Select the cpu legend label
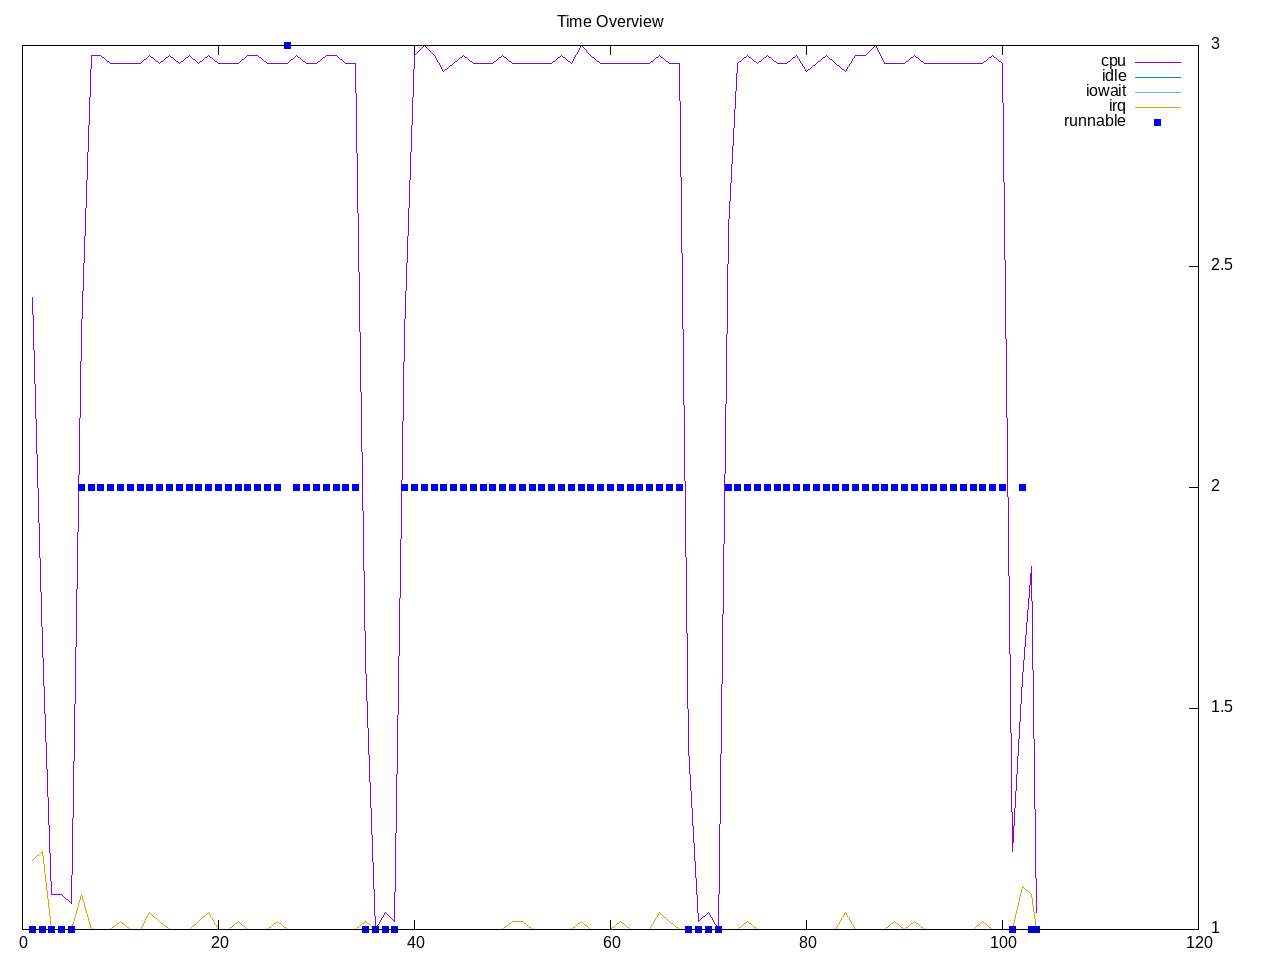1280x960 pixels. tap(1113, 61)
